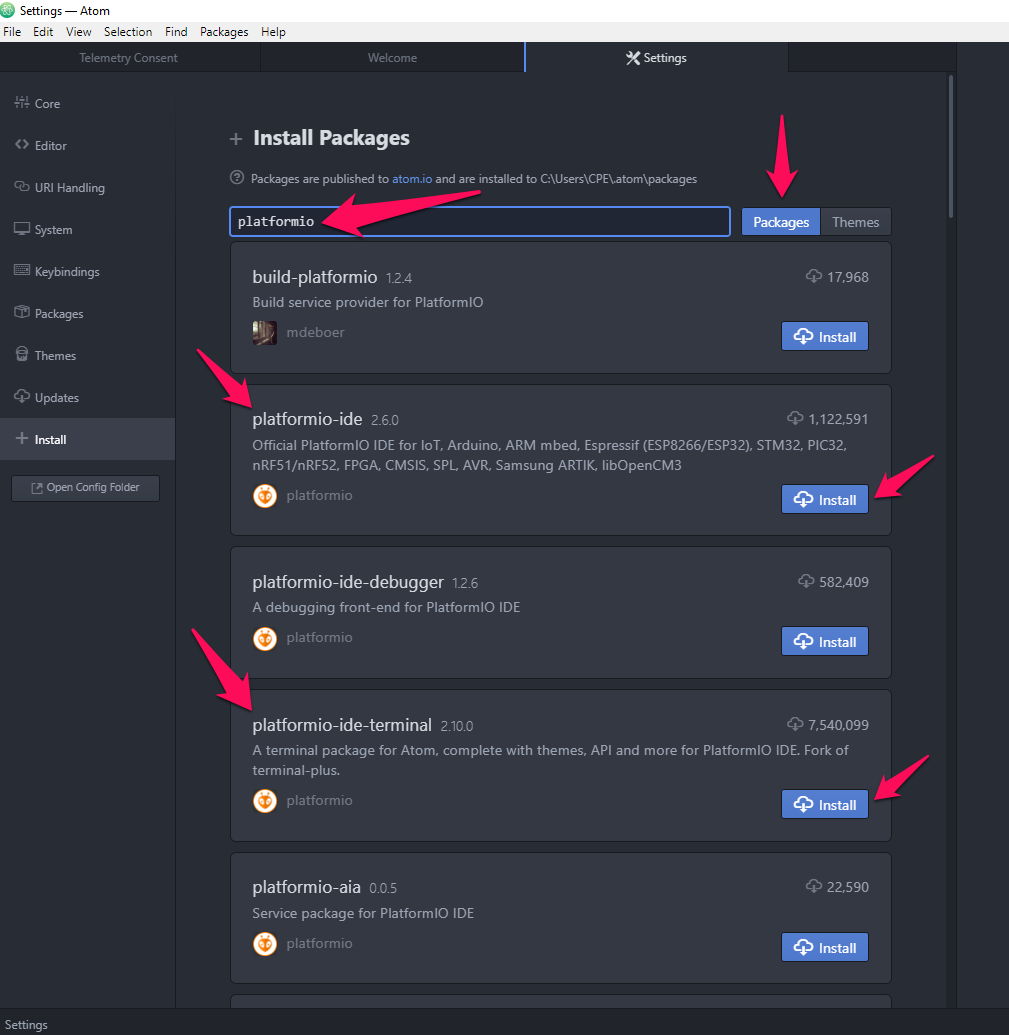Click the URI Handling link icon
The width and height of the screenshot is (1009, 1035).
(22, 187)
